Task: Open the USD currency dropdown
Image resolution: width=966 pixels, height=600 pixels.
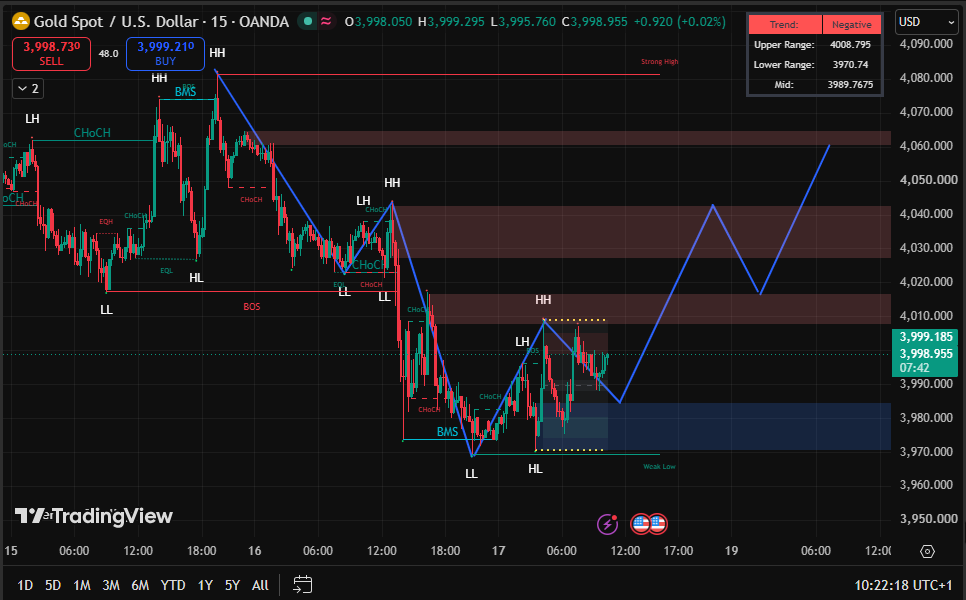Action: click(x=927, y=22)
